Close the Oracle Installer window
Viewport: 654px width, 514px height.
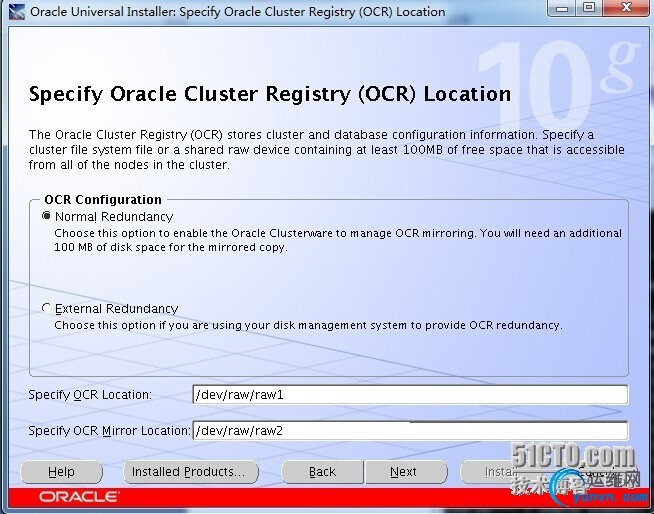coord(625,8)
